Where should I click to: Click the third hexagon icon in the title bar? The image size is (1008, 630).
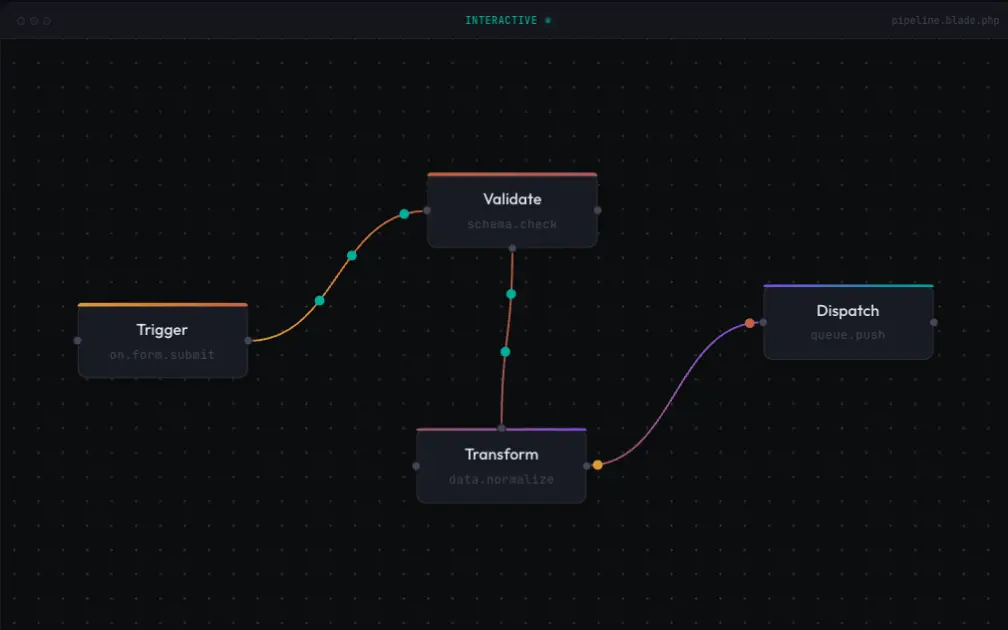pyautogui.click(x=46, y=20)
